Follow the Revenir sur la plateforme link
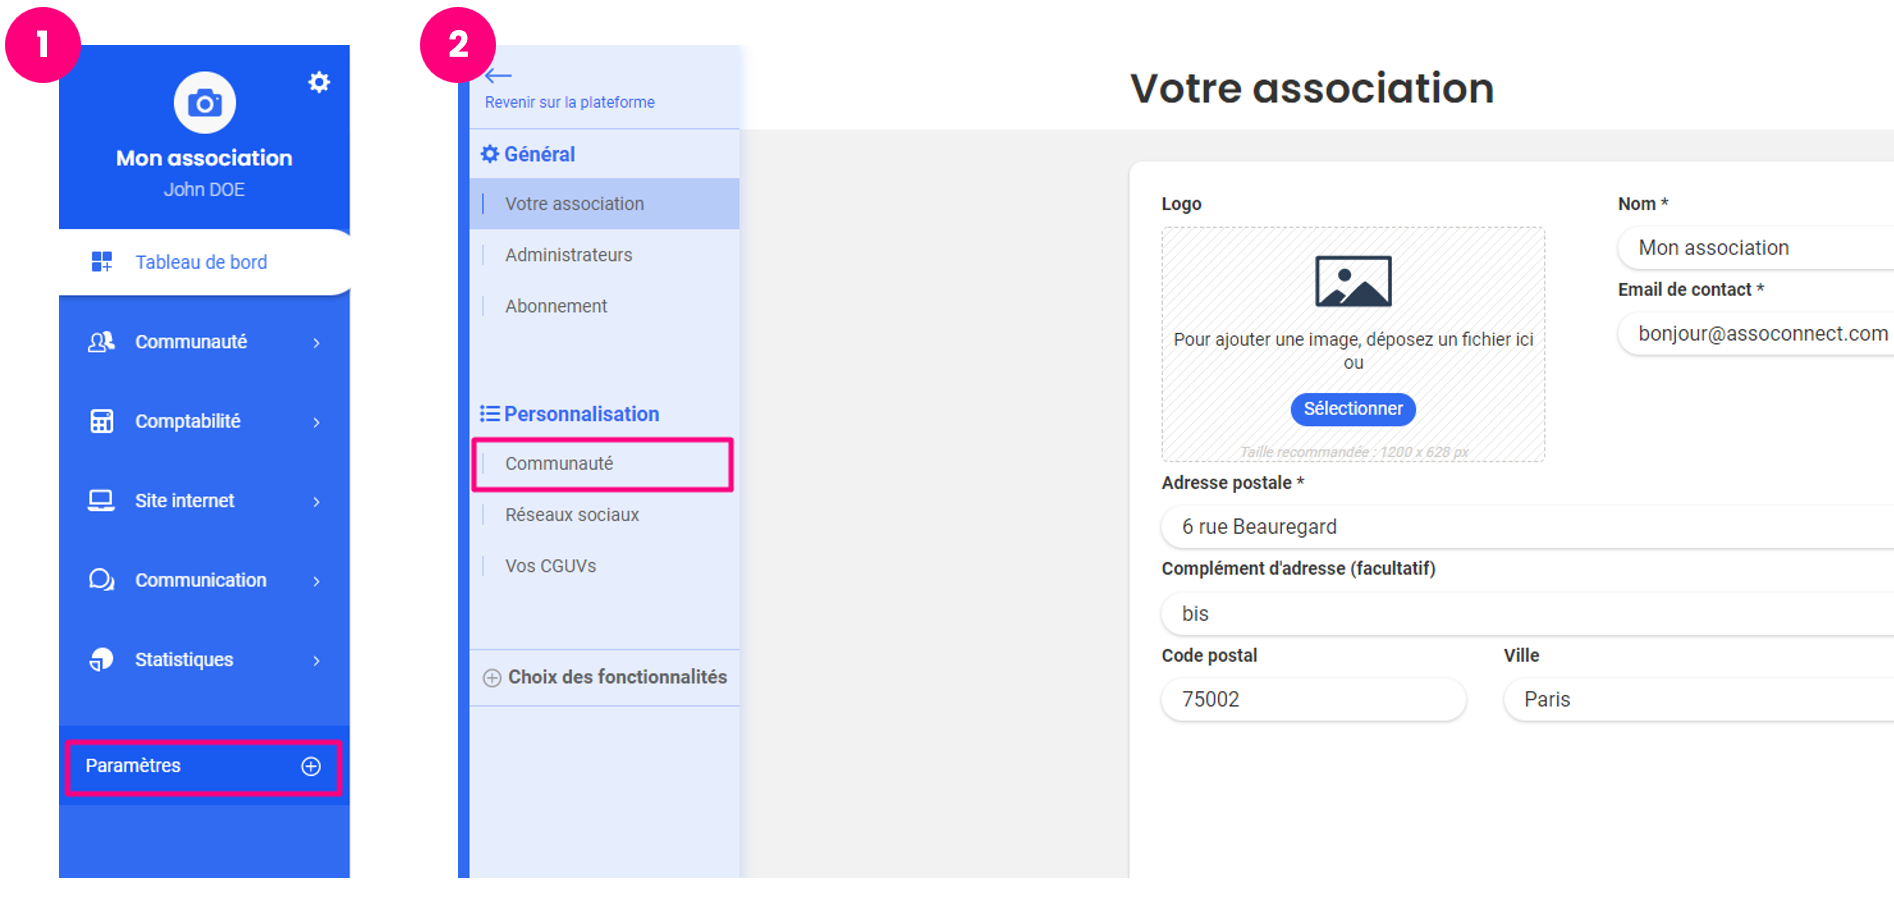Screen dimensions: 1894x920 pyautogui.click(x=570, y=101)
